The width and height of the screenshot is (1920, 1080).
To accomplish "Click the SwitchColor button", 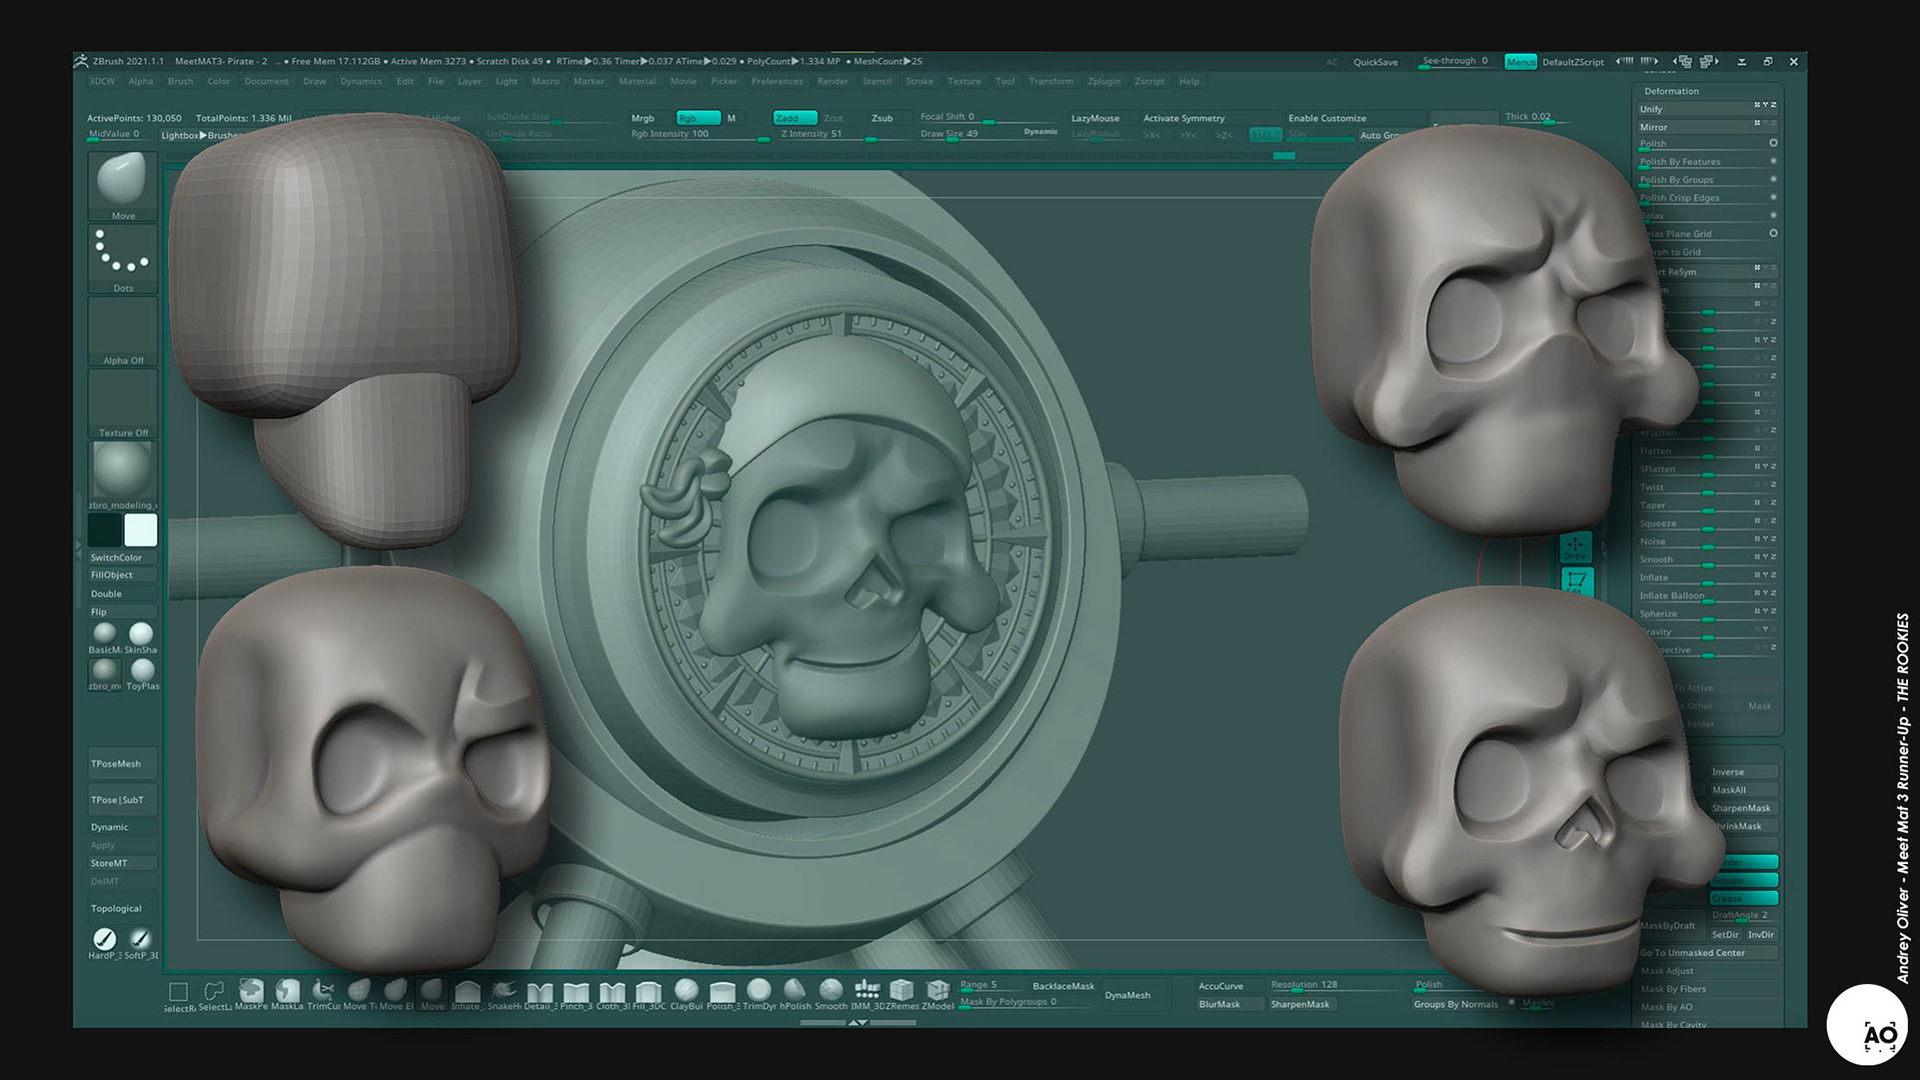I will coord(123,558).
